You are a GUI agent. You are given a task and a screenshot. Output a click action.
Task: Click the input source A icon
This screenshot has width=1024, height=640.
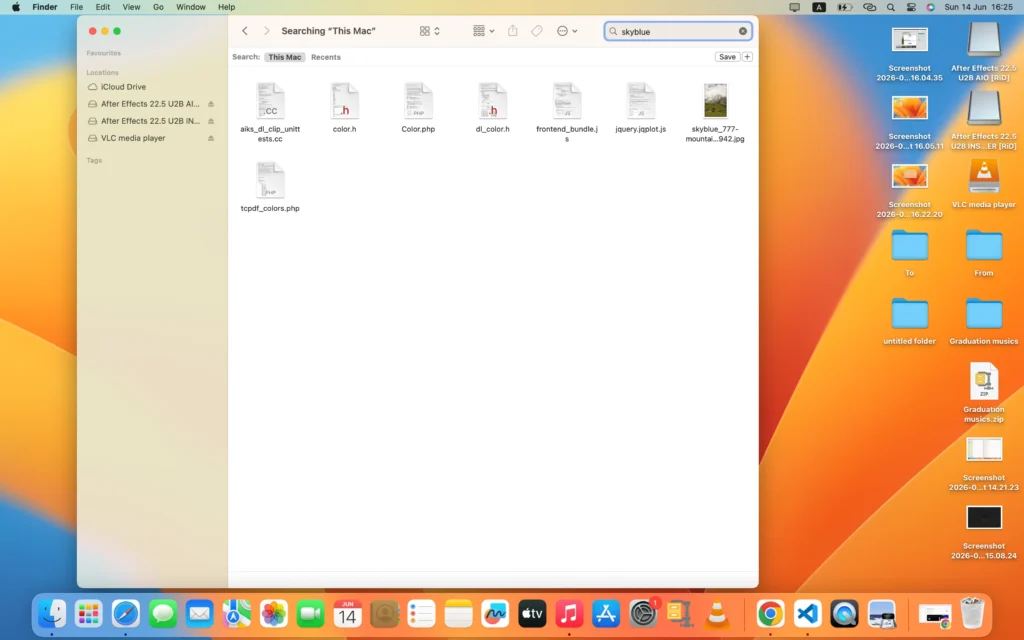[819, 7]
